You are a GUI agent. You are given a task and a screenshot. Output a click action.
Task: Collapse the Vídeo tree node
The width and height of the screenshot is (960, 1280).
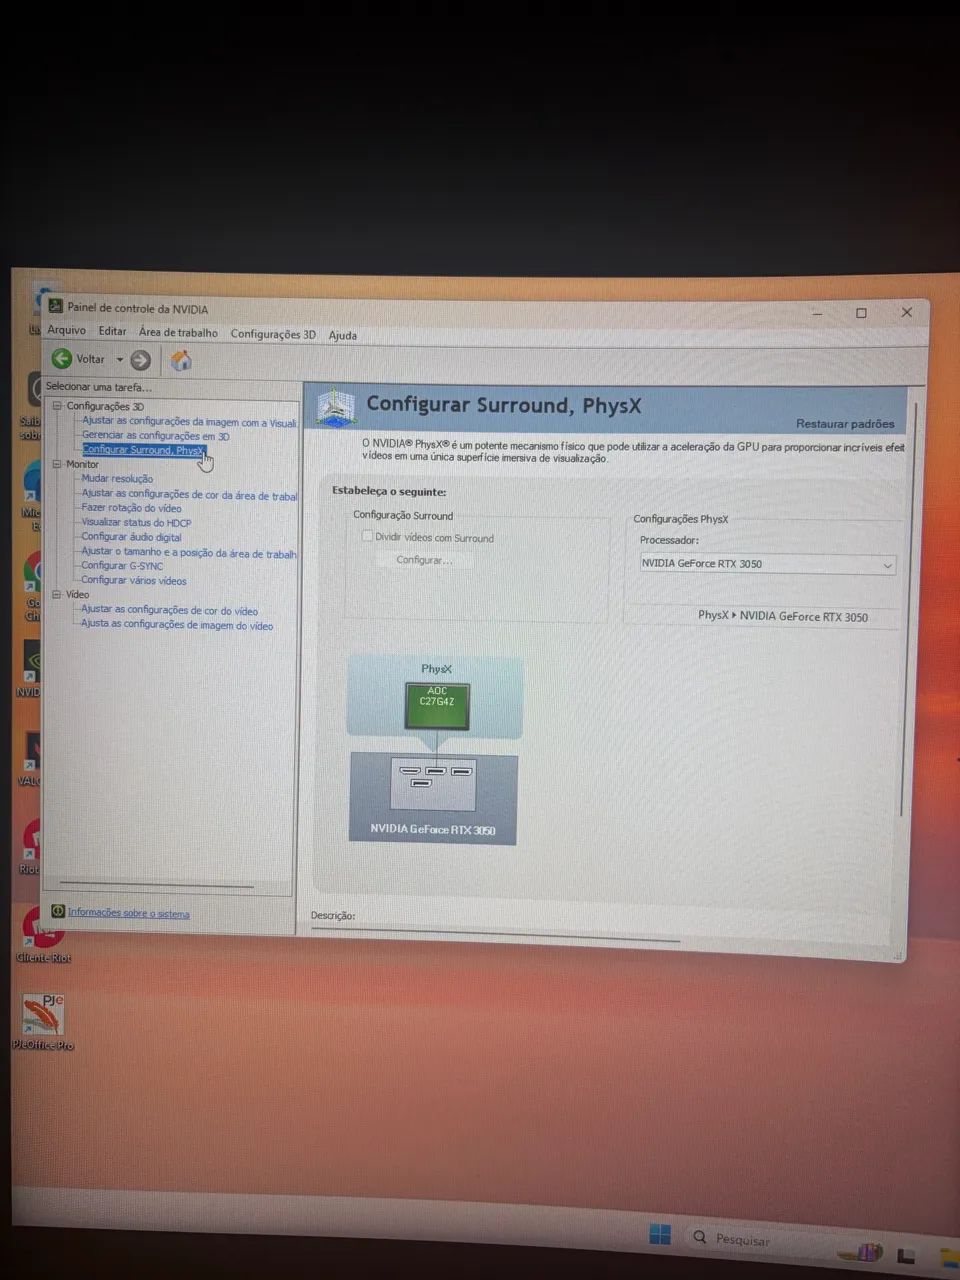click(57, 594)
